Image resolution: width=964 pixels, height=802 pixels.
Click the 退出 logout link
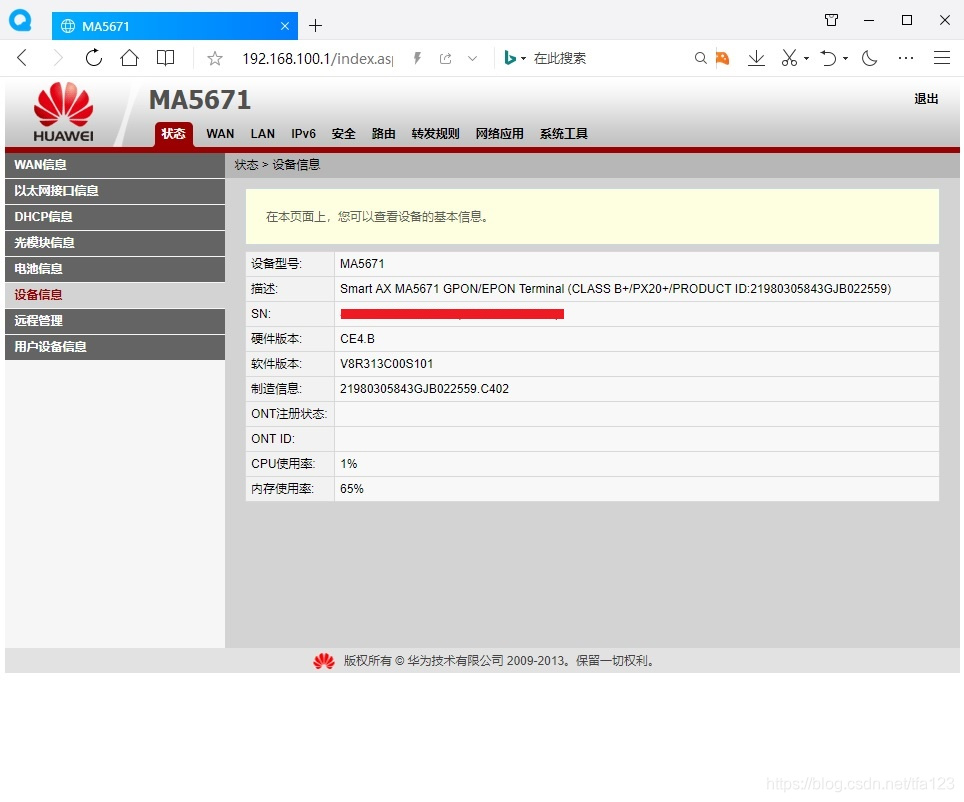pyautogui.click(x=926, y=99)
